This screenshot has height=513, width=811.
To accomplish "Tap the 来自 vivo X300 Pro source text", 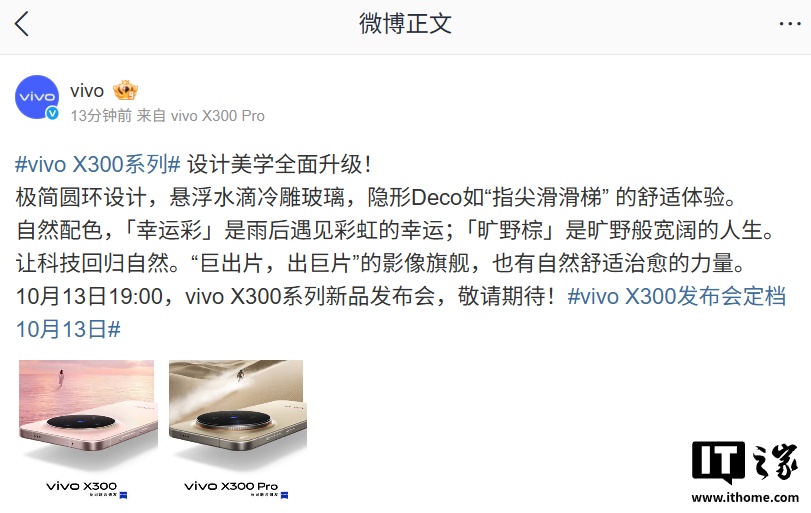I will tap(201, 116).
